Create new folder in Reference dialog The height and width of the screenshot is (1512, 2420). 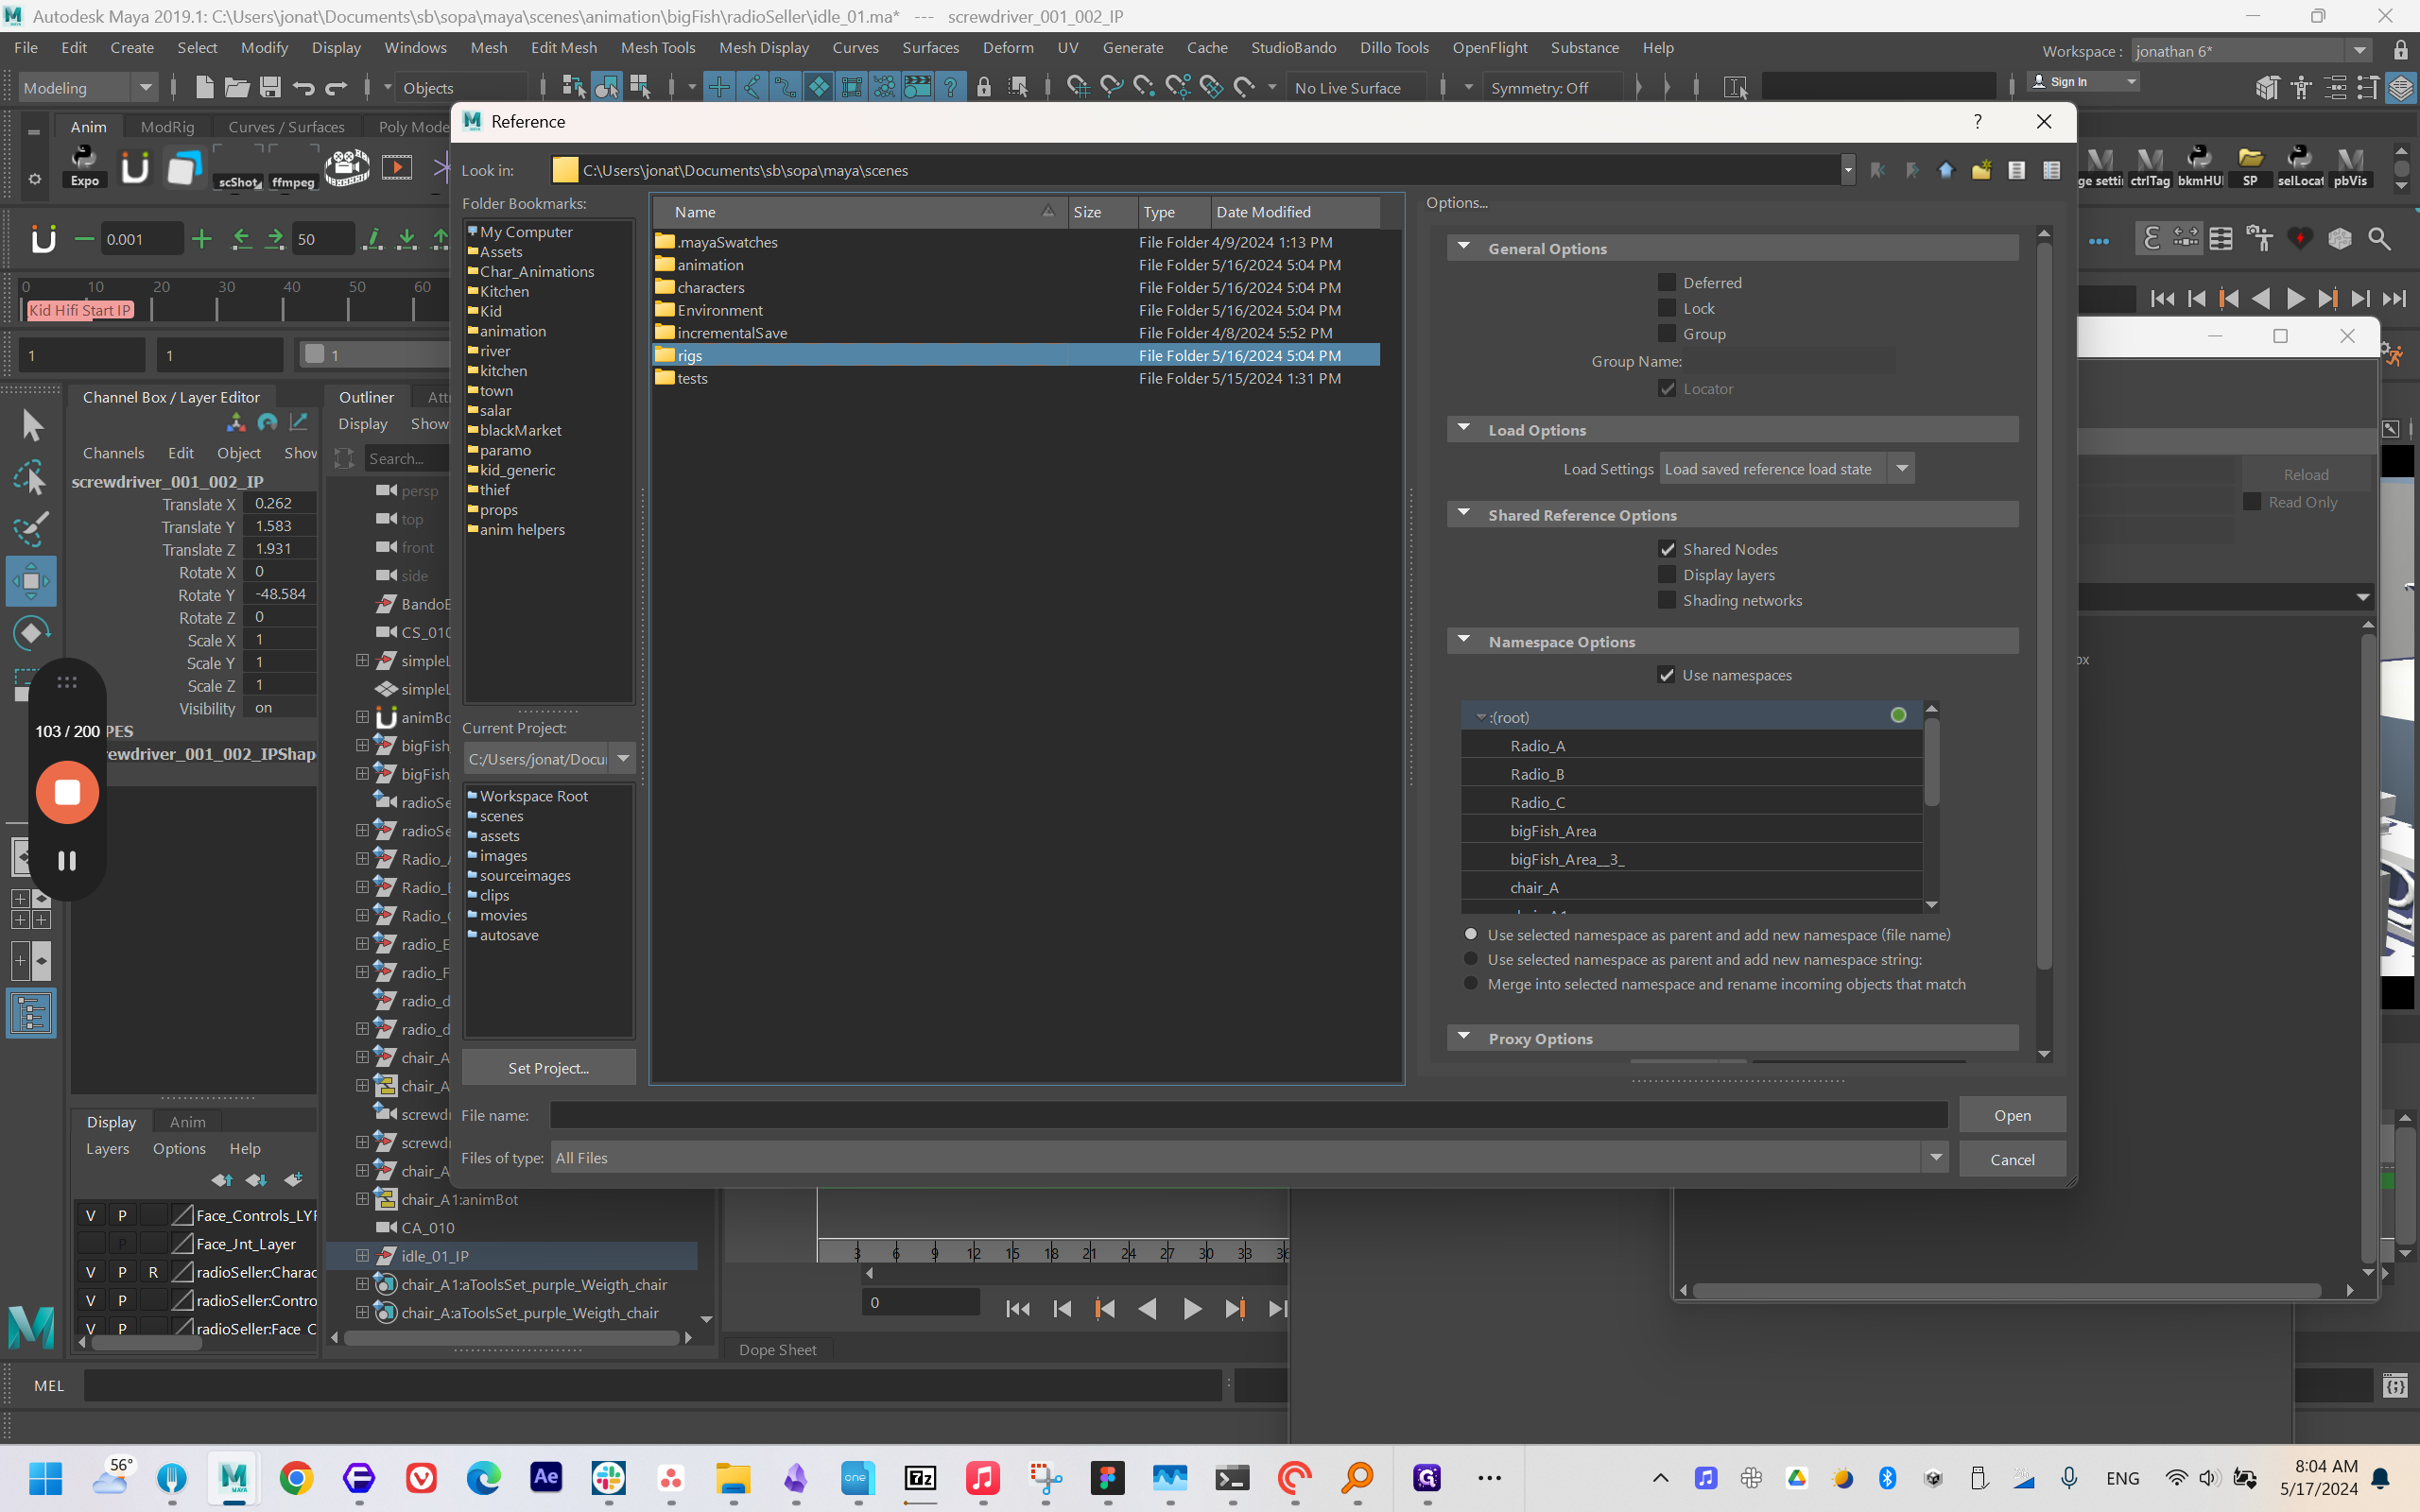click(1981, 170)
